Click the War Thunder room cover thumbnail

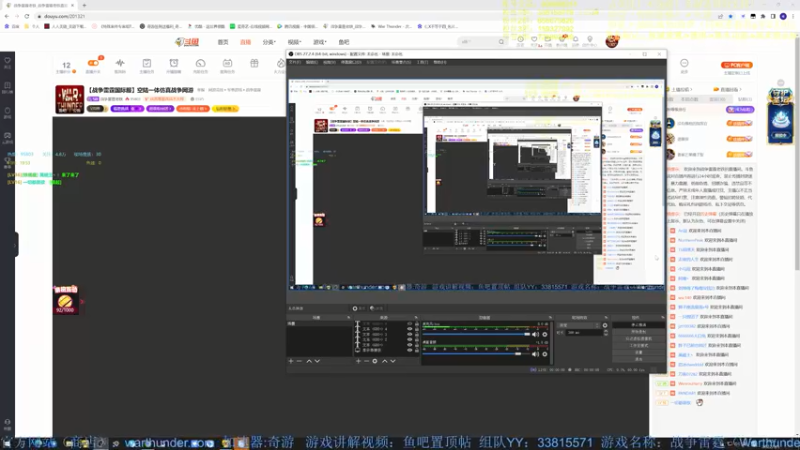[69, 99]
